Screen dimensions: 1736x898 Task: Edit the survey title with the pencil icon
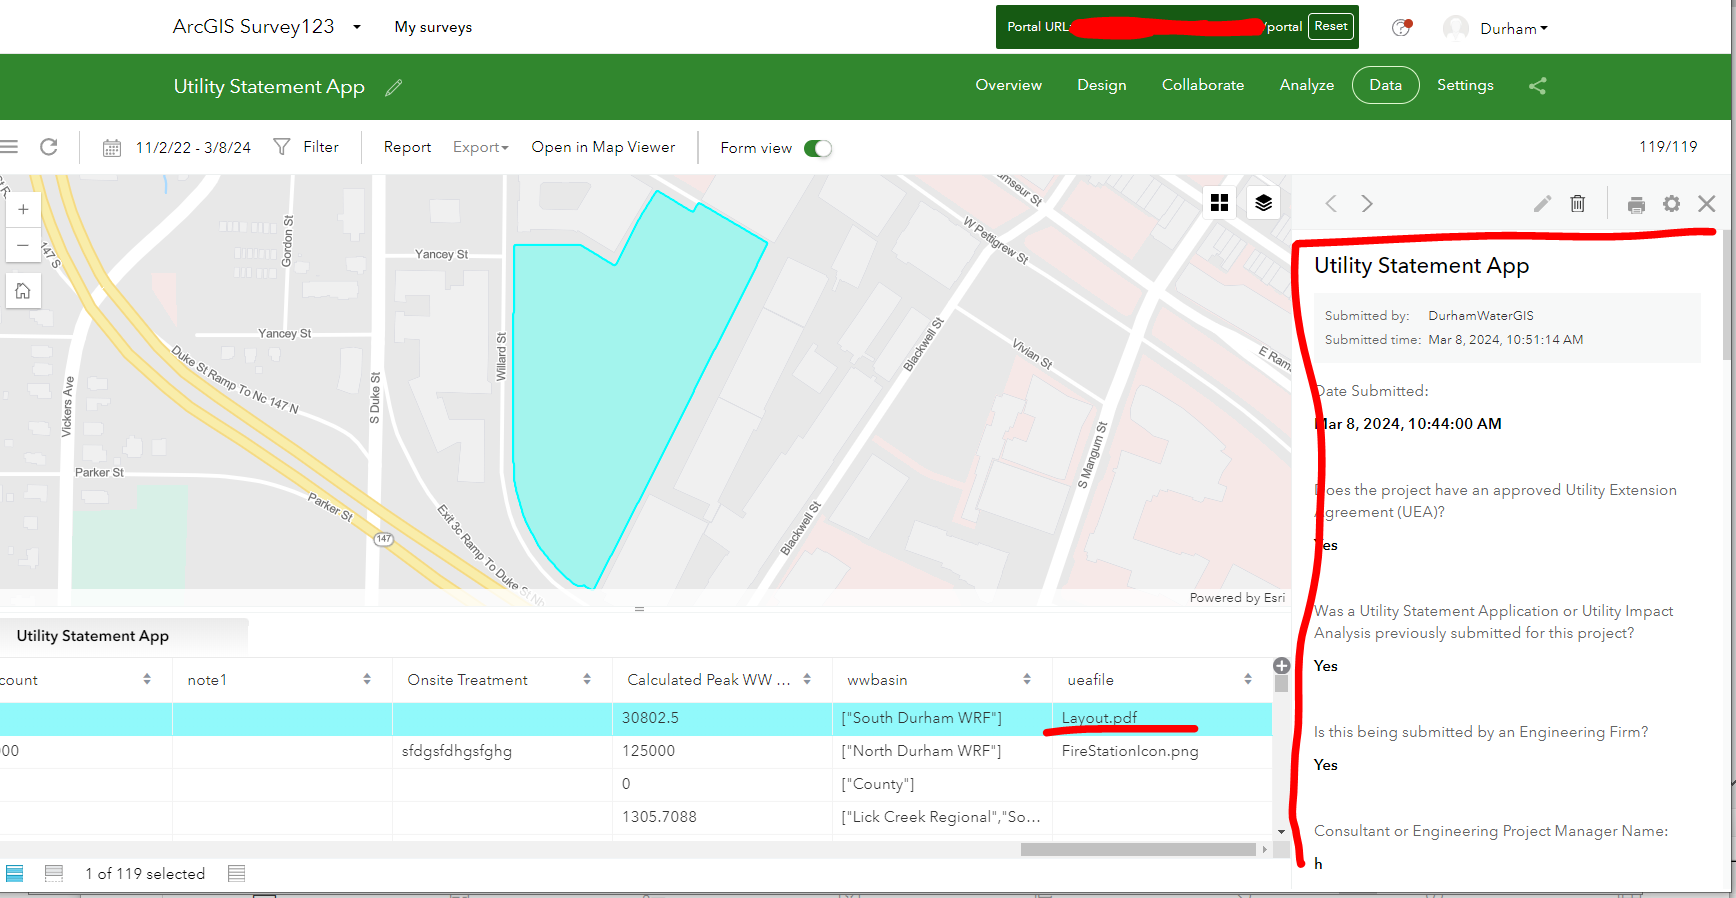click(394, 87)
